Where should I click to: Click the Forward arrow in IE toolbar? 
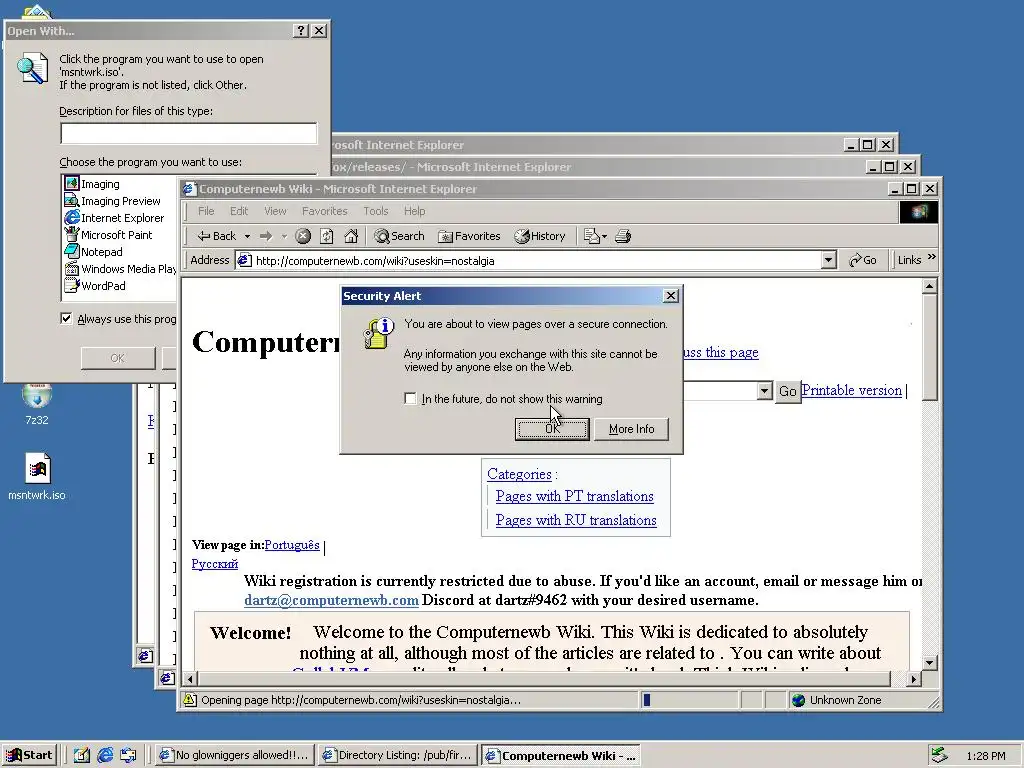coord(266,236)
